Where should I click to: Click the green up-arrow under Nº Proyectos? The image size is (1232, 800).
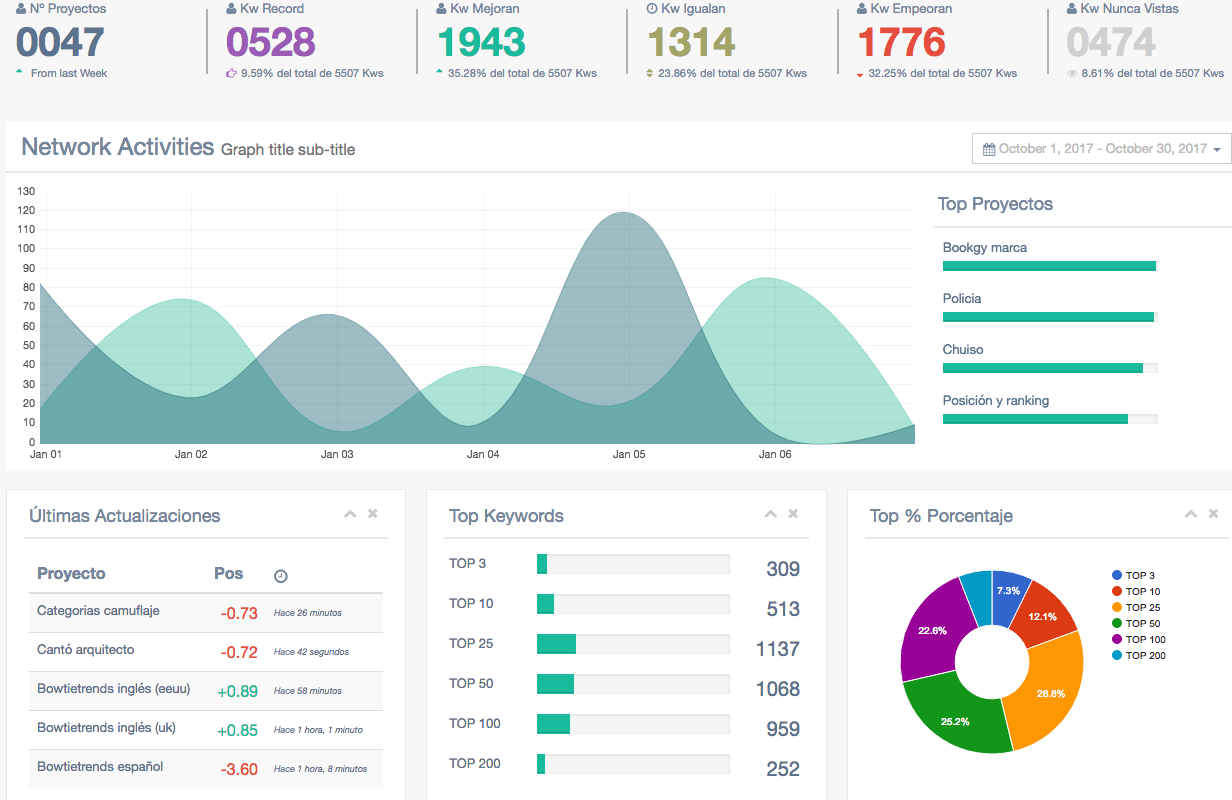pos(17,72)
